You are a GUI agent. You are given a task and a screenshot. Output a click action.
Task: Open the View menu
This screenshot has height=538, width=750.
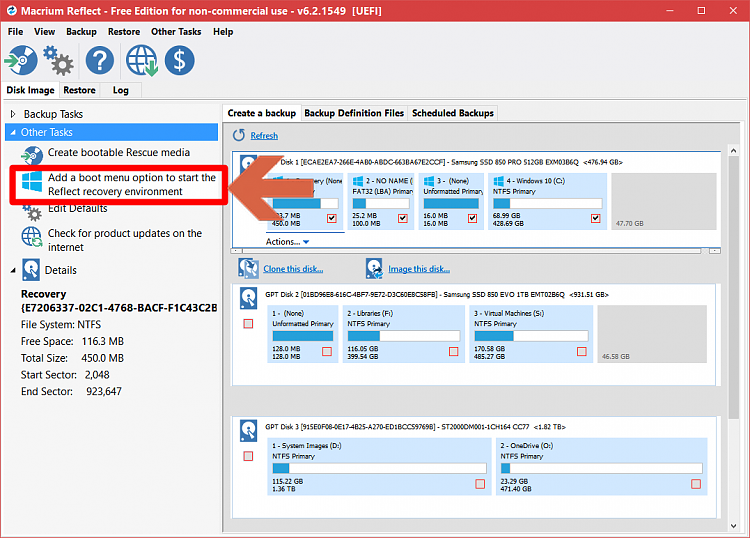point(44,32)
